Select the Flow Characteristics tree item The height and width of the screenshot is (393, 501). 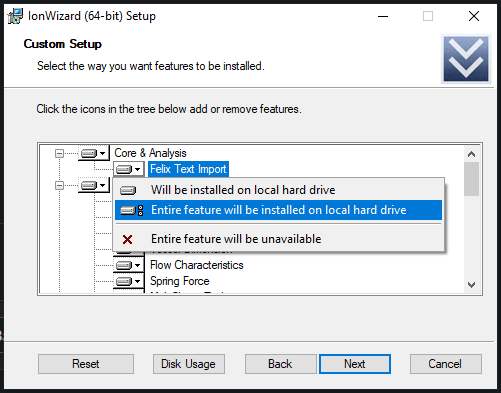pyautogui.click(x=197, y=265)
